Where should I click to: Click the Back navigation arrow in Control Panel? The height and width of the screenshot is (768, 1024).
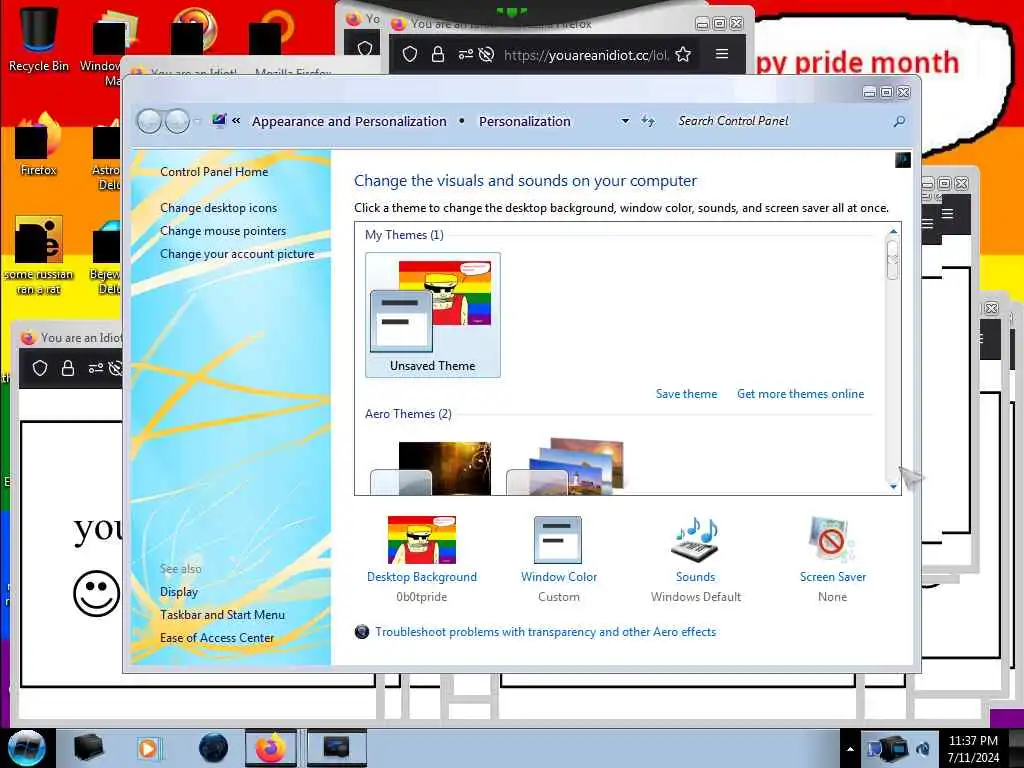tap(150, 121)
